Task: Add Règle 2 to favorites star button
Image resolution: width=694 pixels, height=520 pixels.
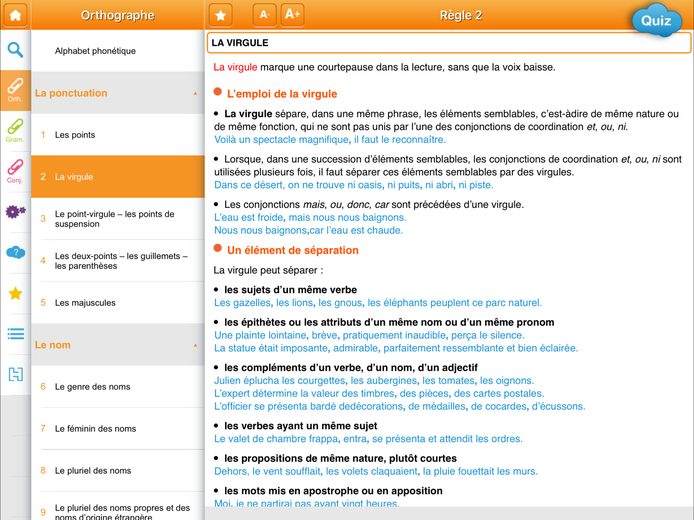Action: point(220,15)
